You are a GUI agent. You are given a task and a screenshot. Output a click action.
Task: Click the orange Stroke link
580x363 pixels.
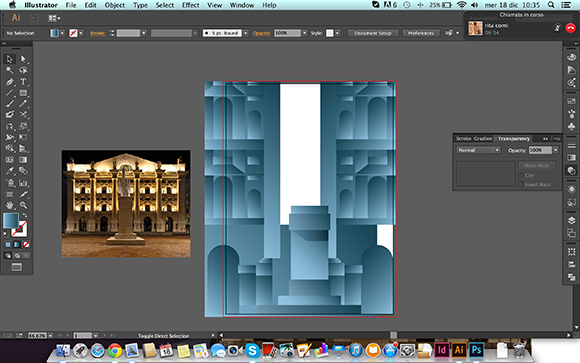(x=97, y=33)
